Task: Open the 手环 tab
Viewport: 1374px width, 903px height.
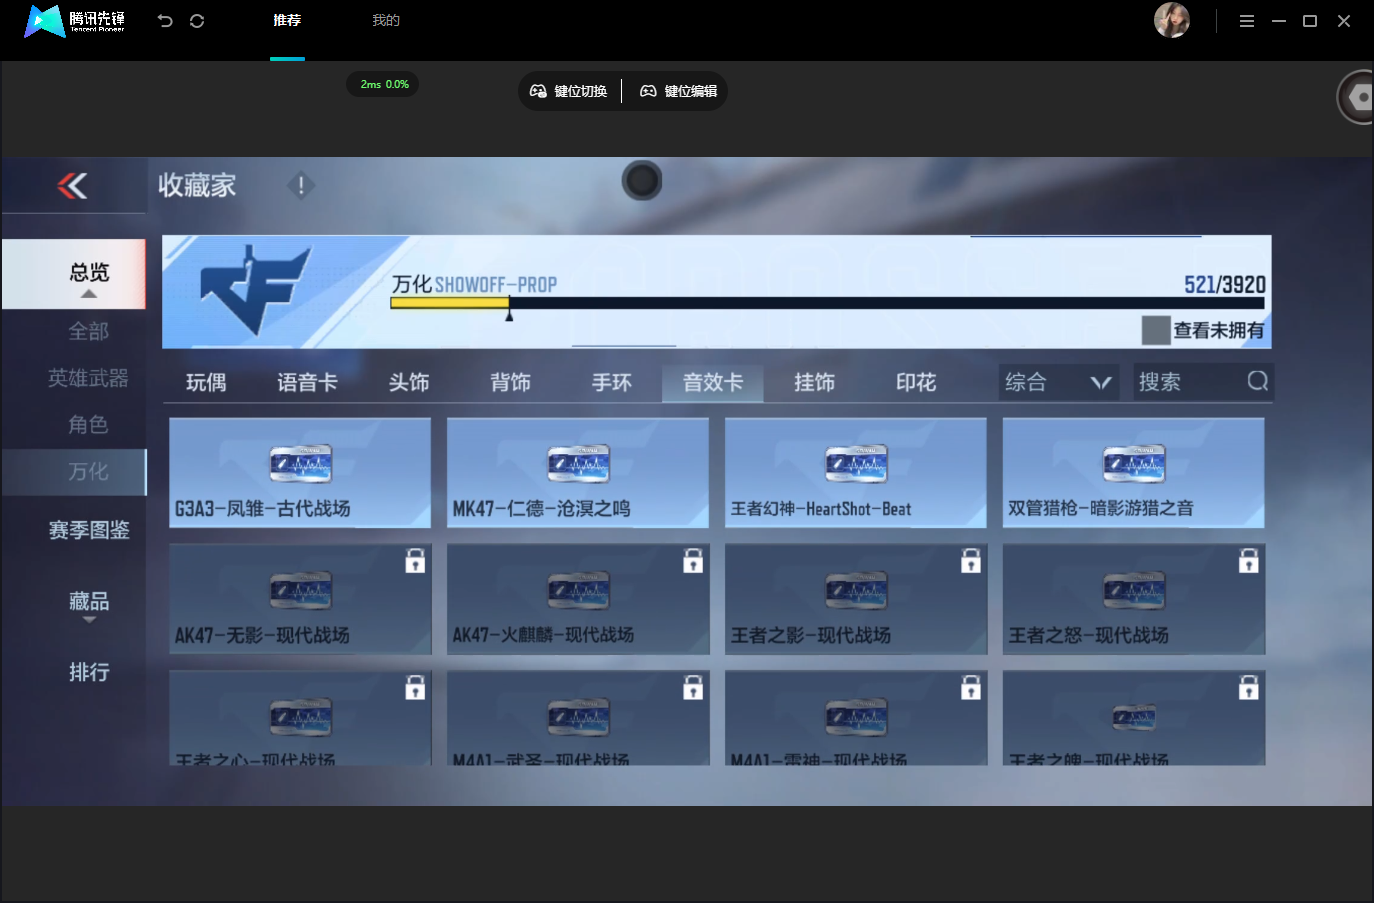Action: (x=612, y=382)
